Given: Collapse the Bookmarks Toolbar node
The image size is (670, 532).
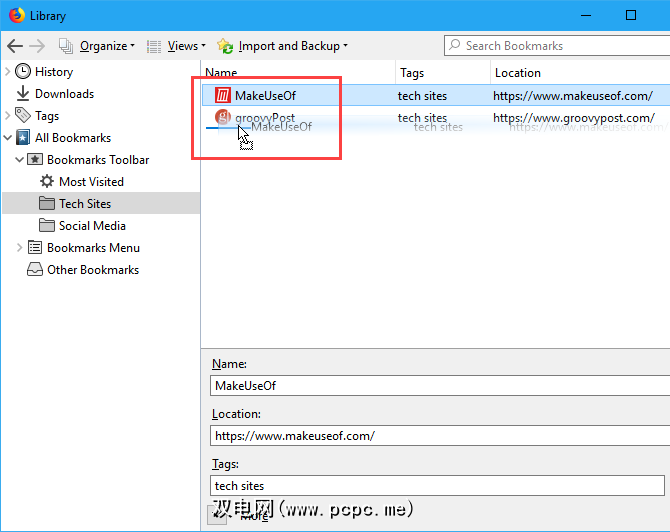Looking at the screenshot, I should (x=19, y=159).
